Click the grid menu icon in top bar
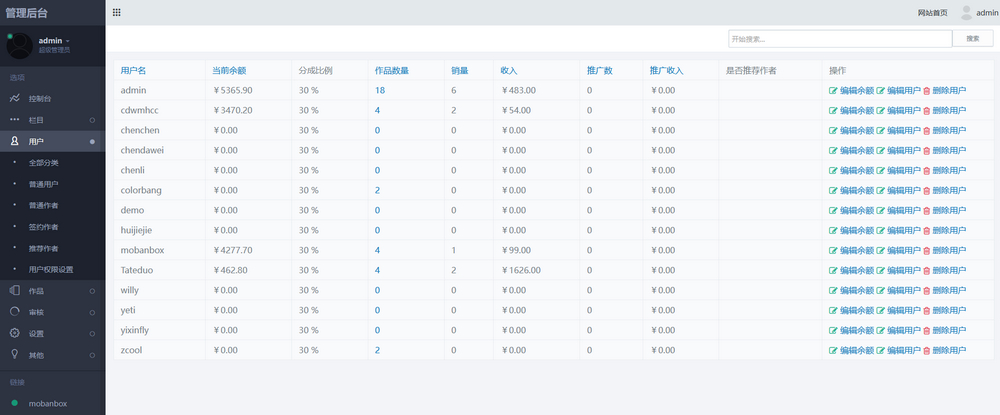The image size is (1000, 415). 117,12
